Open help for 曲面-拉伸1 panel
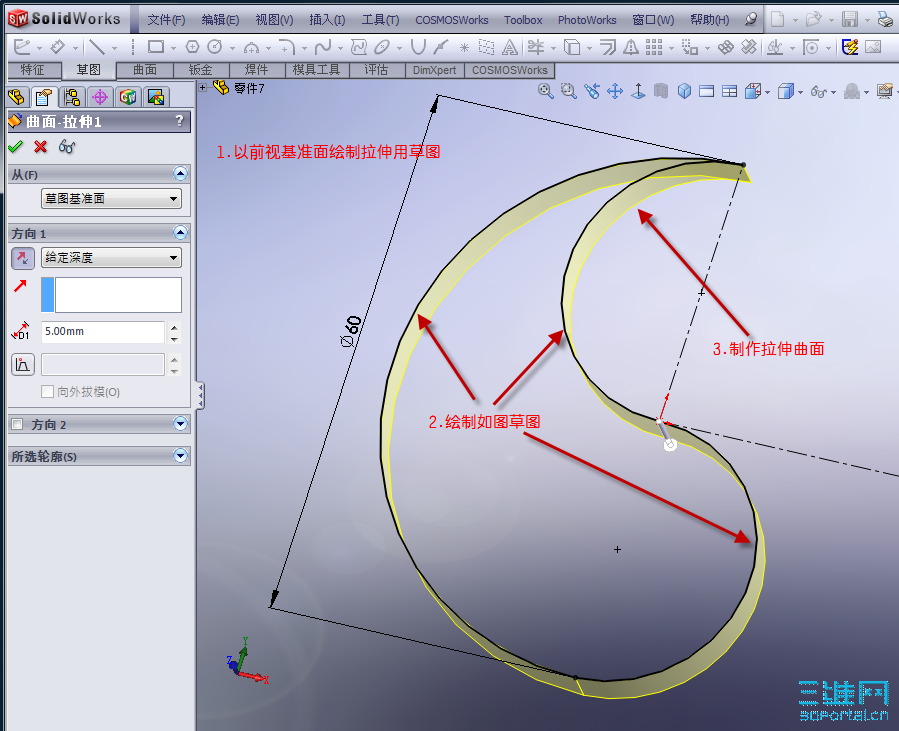This screenshot has width=899, height=731. pos(179,120)
